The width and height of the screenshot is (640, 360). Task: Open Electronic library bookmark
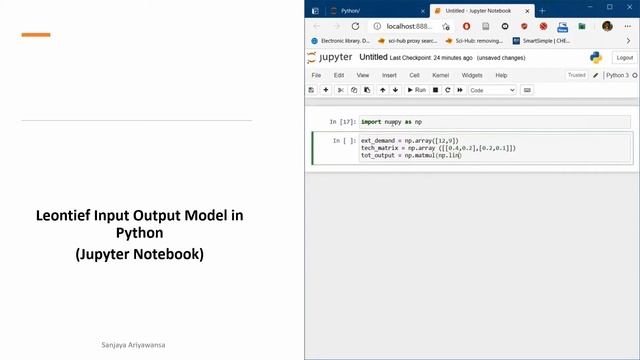(340, 41)
